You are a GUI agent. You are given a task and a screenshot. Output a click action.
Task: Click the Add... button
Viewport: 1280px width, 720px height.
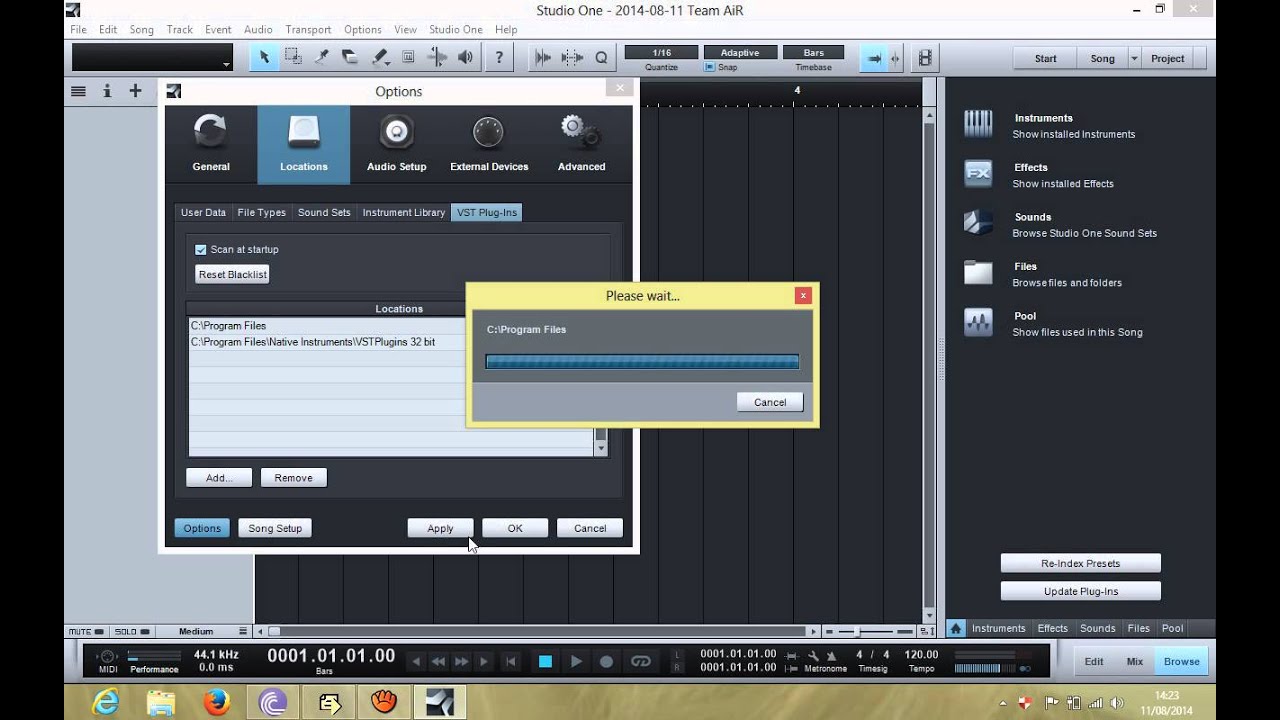(x=219, y=477)
